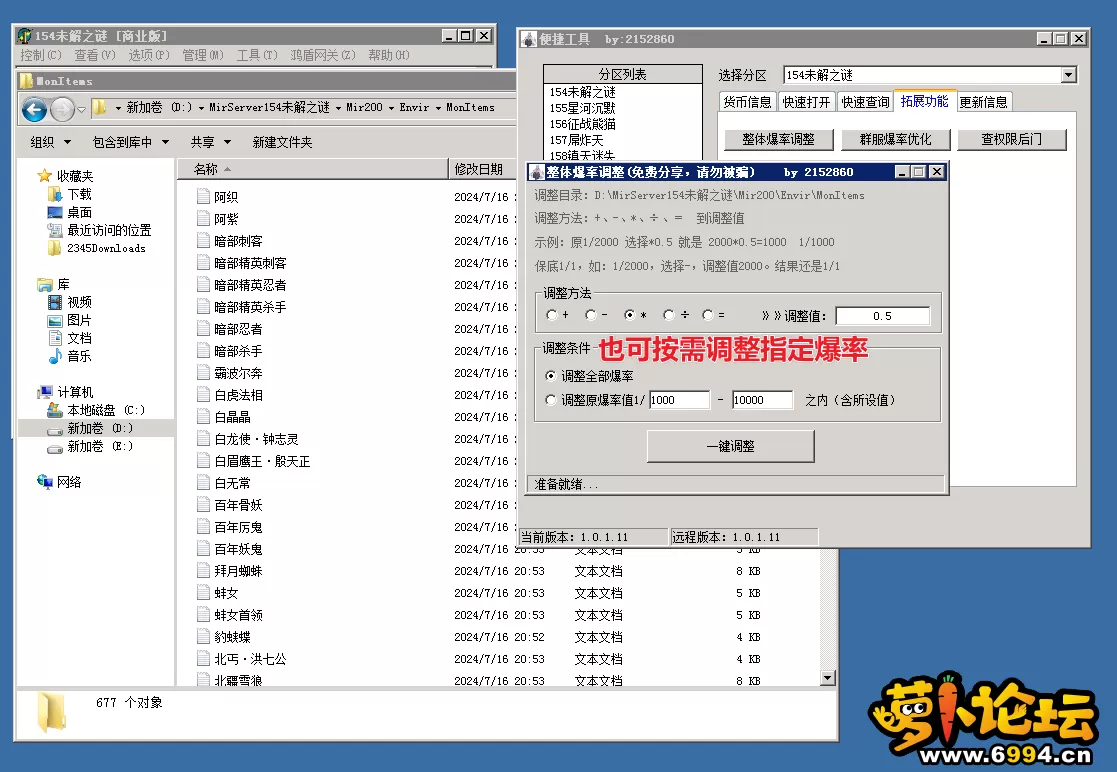The height and width of the screenshot is (772, 1117).
Task: Expand MirServer154未解之谜 breadcrumb arrow
Action: (338, 108)
